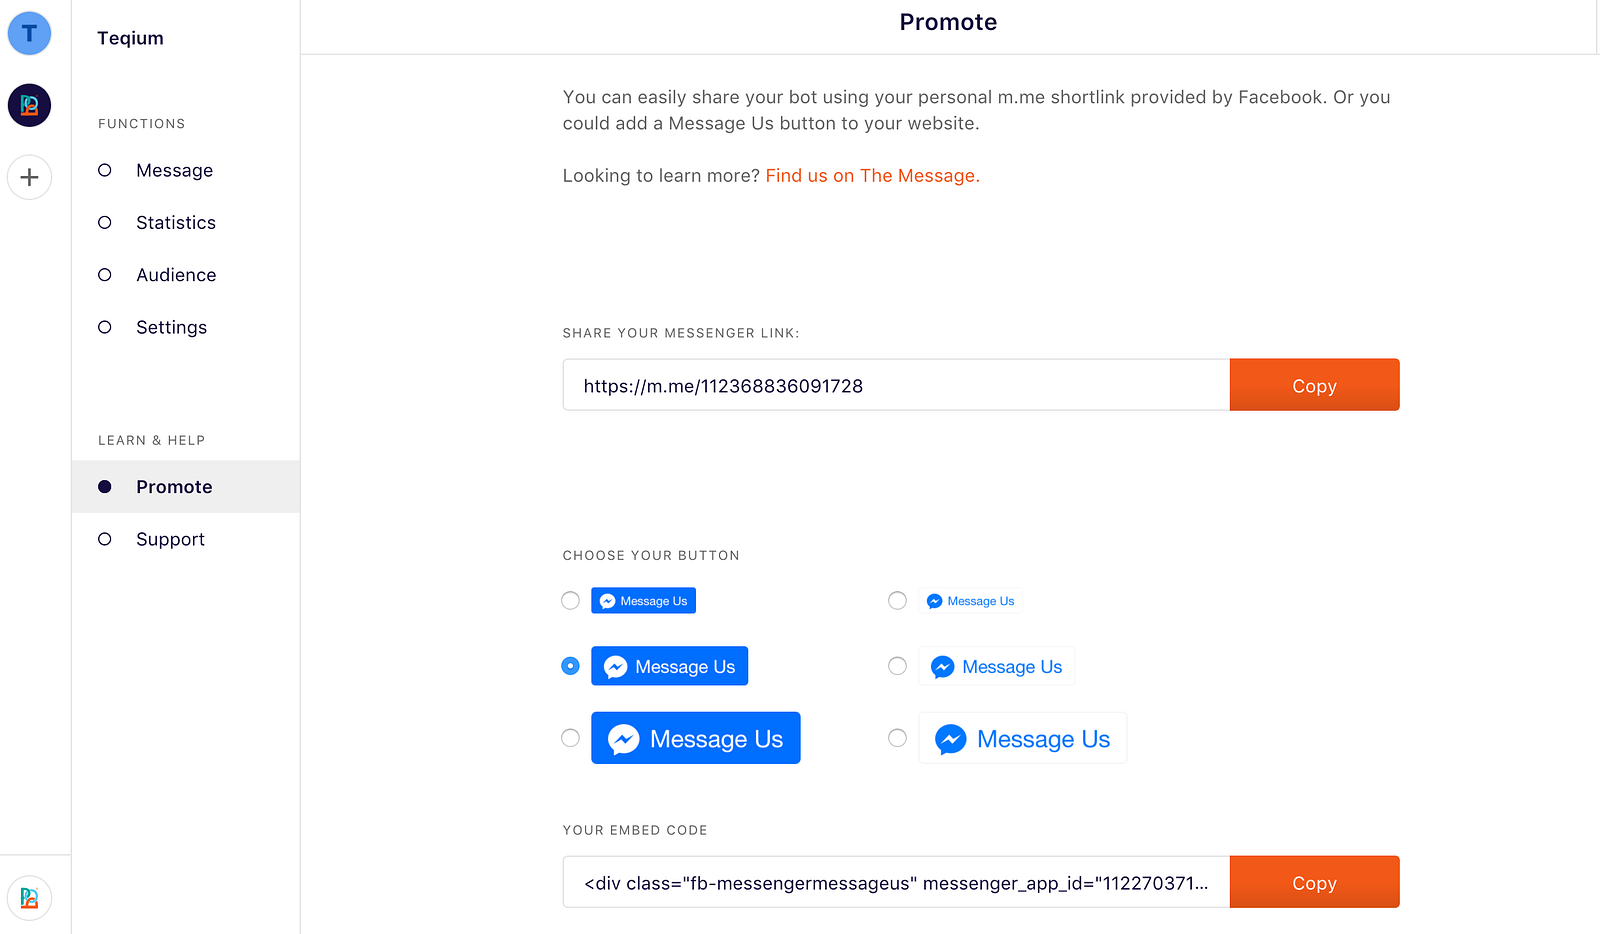This screenshot has width=1600, height=934.
Task: Open the Audience page
Action: 176,275
